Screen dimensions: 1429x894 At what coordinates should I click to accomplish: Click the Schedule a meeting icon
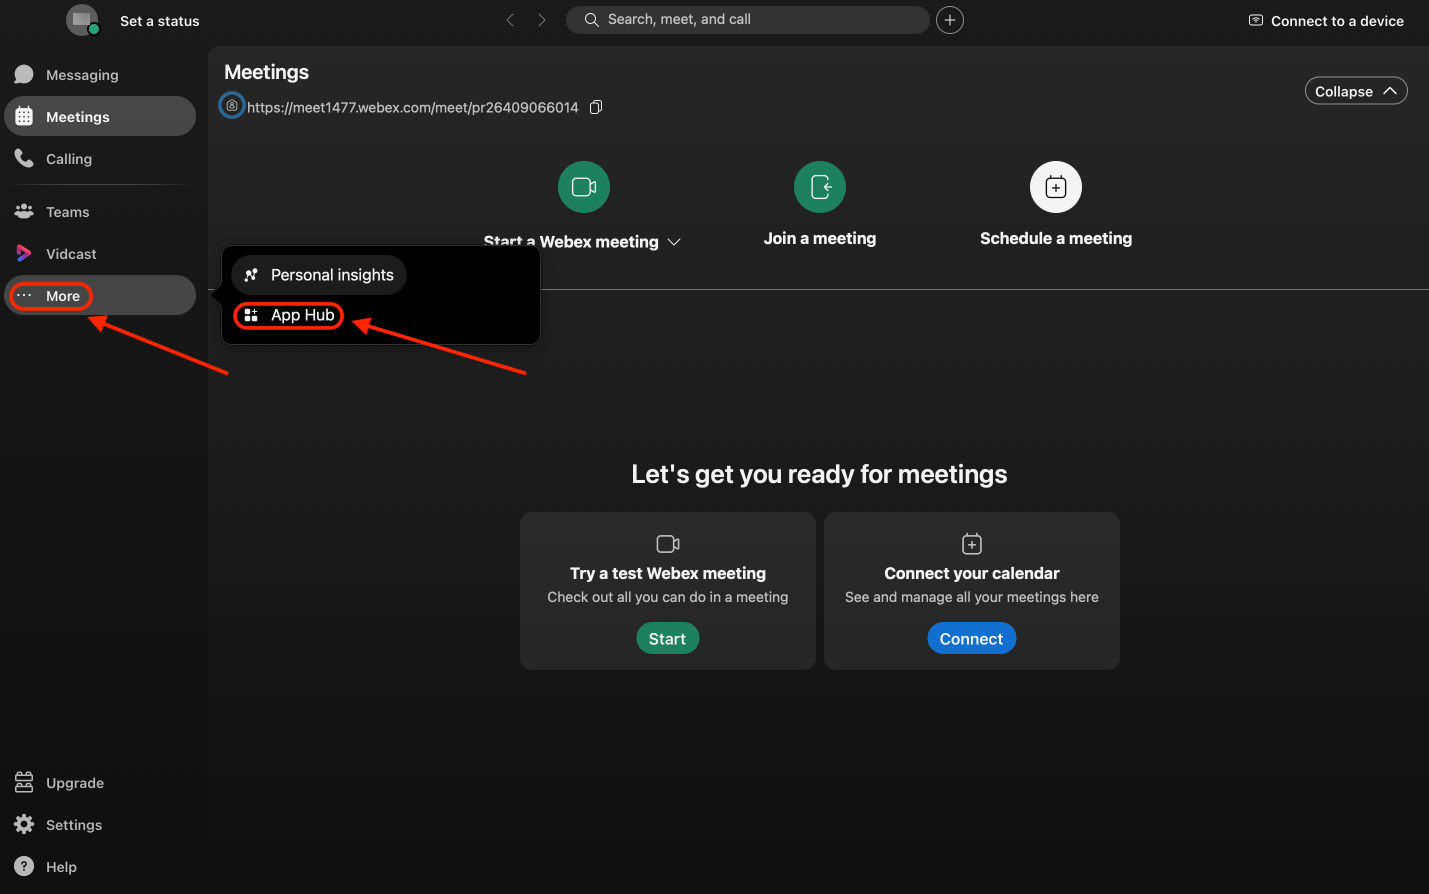(1056, 187)
